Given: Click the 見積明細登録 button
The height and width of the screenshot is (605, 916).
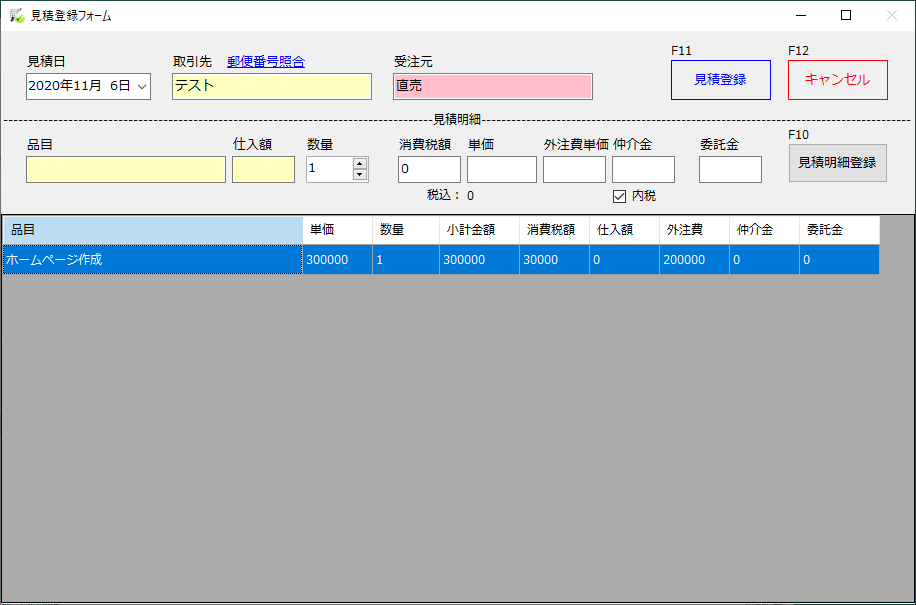Looking at the screenshot, I should pos(837,163).
